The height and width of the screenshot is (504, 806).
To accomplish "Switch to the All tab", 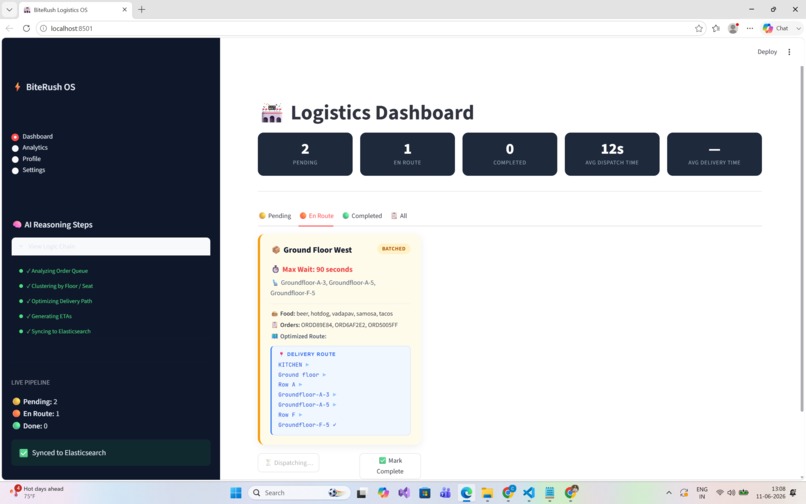I will click(399, 216).
